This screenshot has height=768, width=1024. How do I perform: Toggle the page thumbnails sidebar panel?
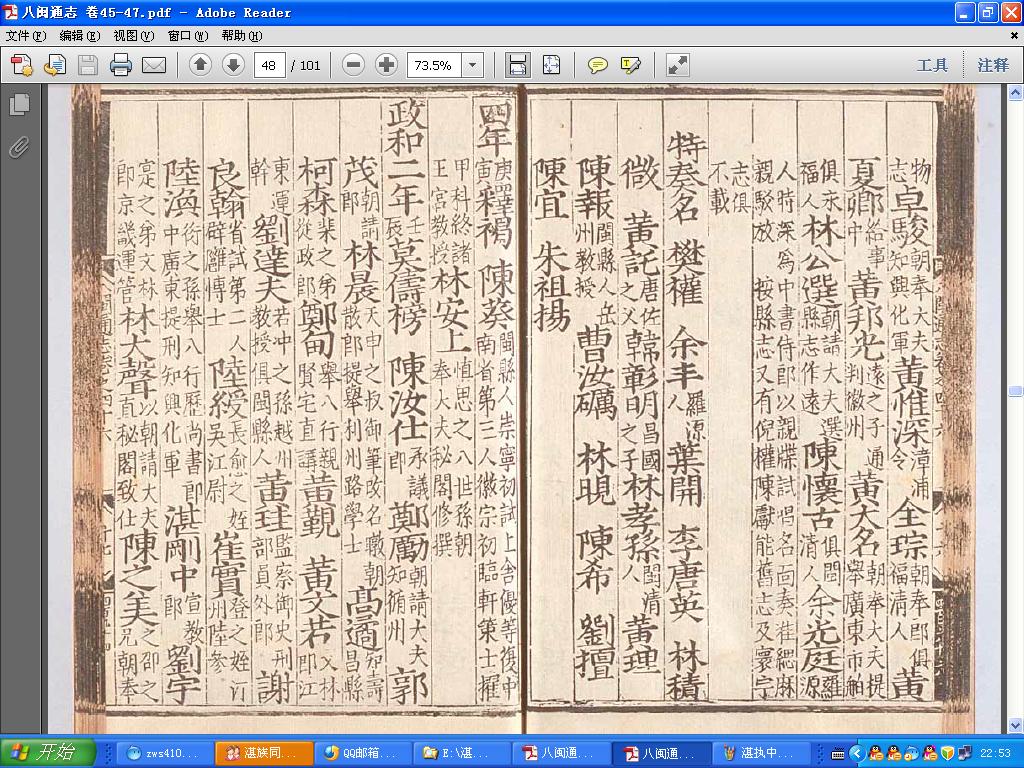(20, 104)
